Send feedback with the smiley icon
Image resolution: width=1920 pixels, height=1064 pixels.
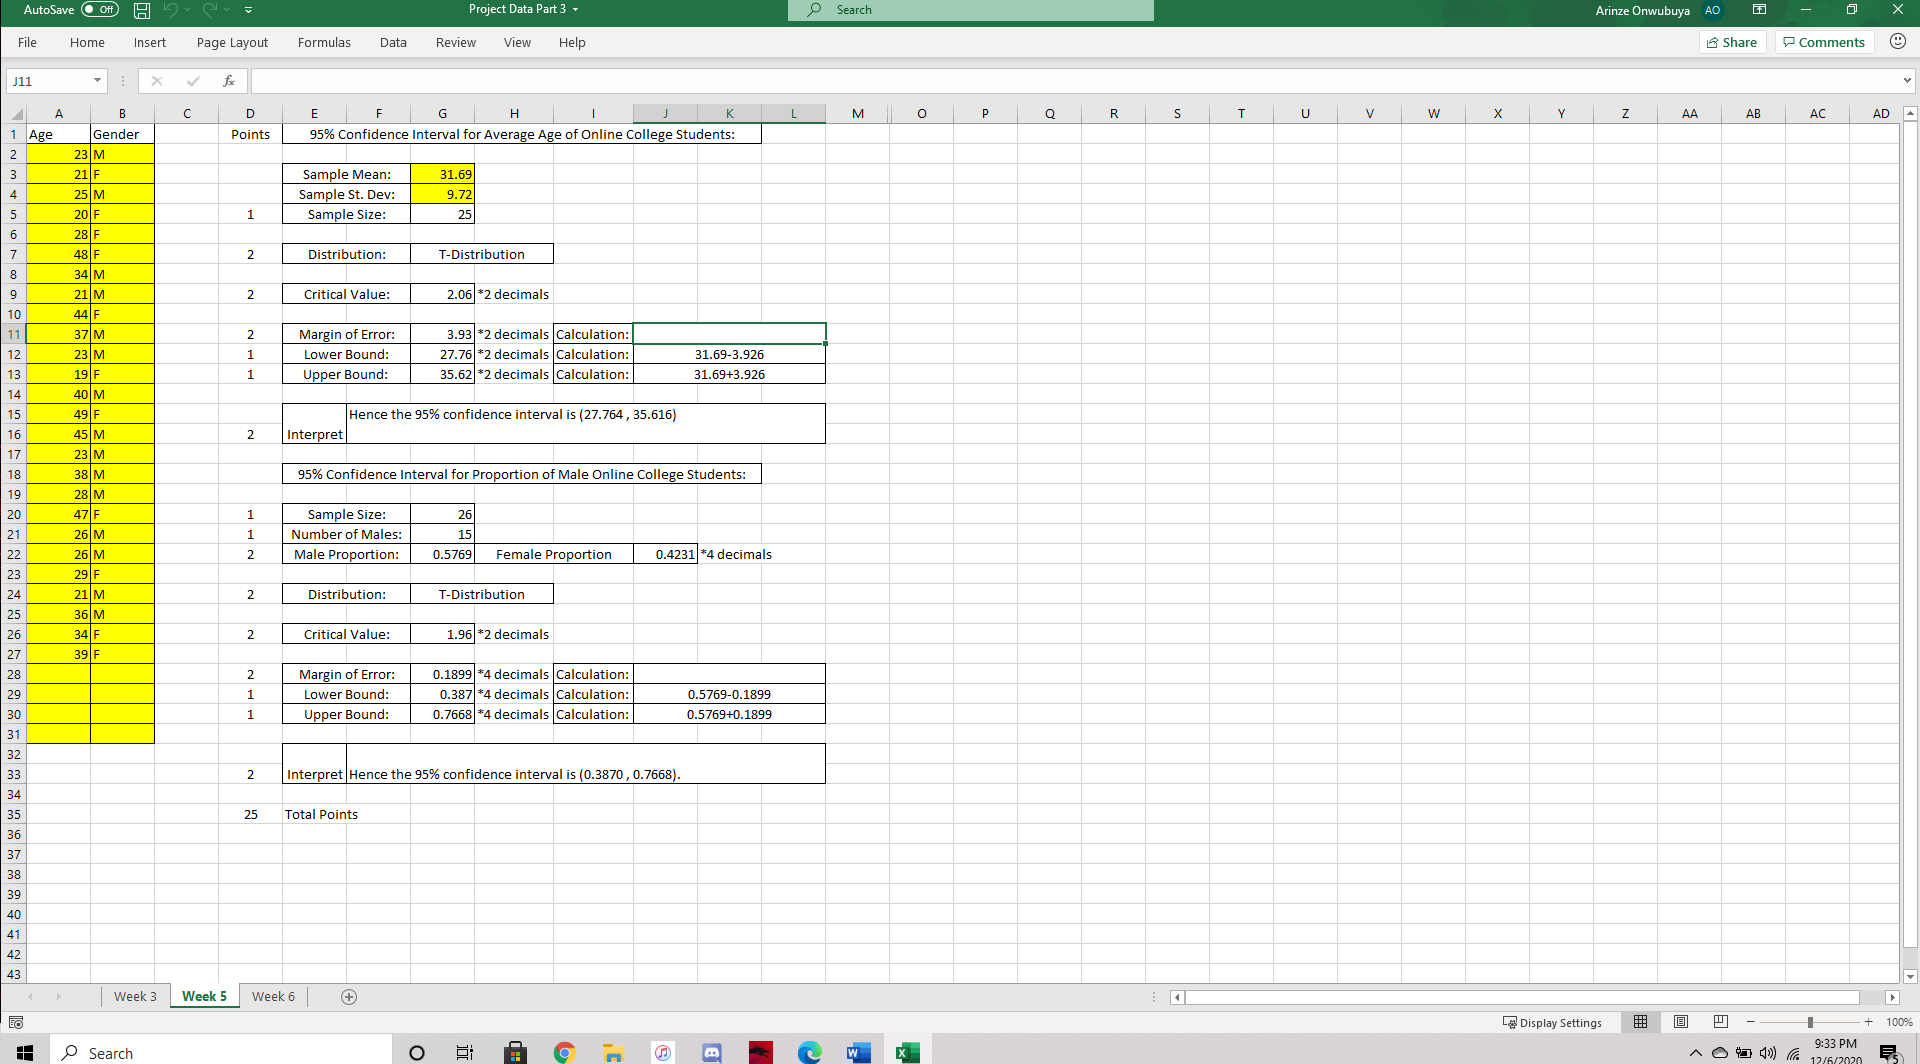(x=1898, y=41)
